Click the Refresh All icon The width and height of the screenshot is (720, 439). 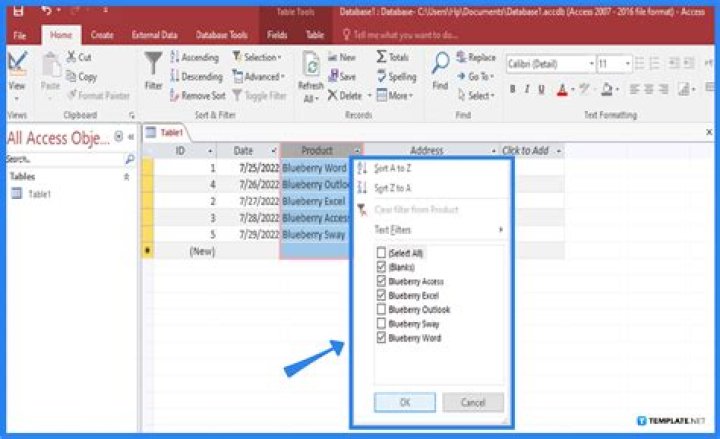tap(311, 64)
